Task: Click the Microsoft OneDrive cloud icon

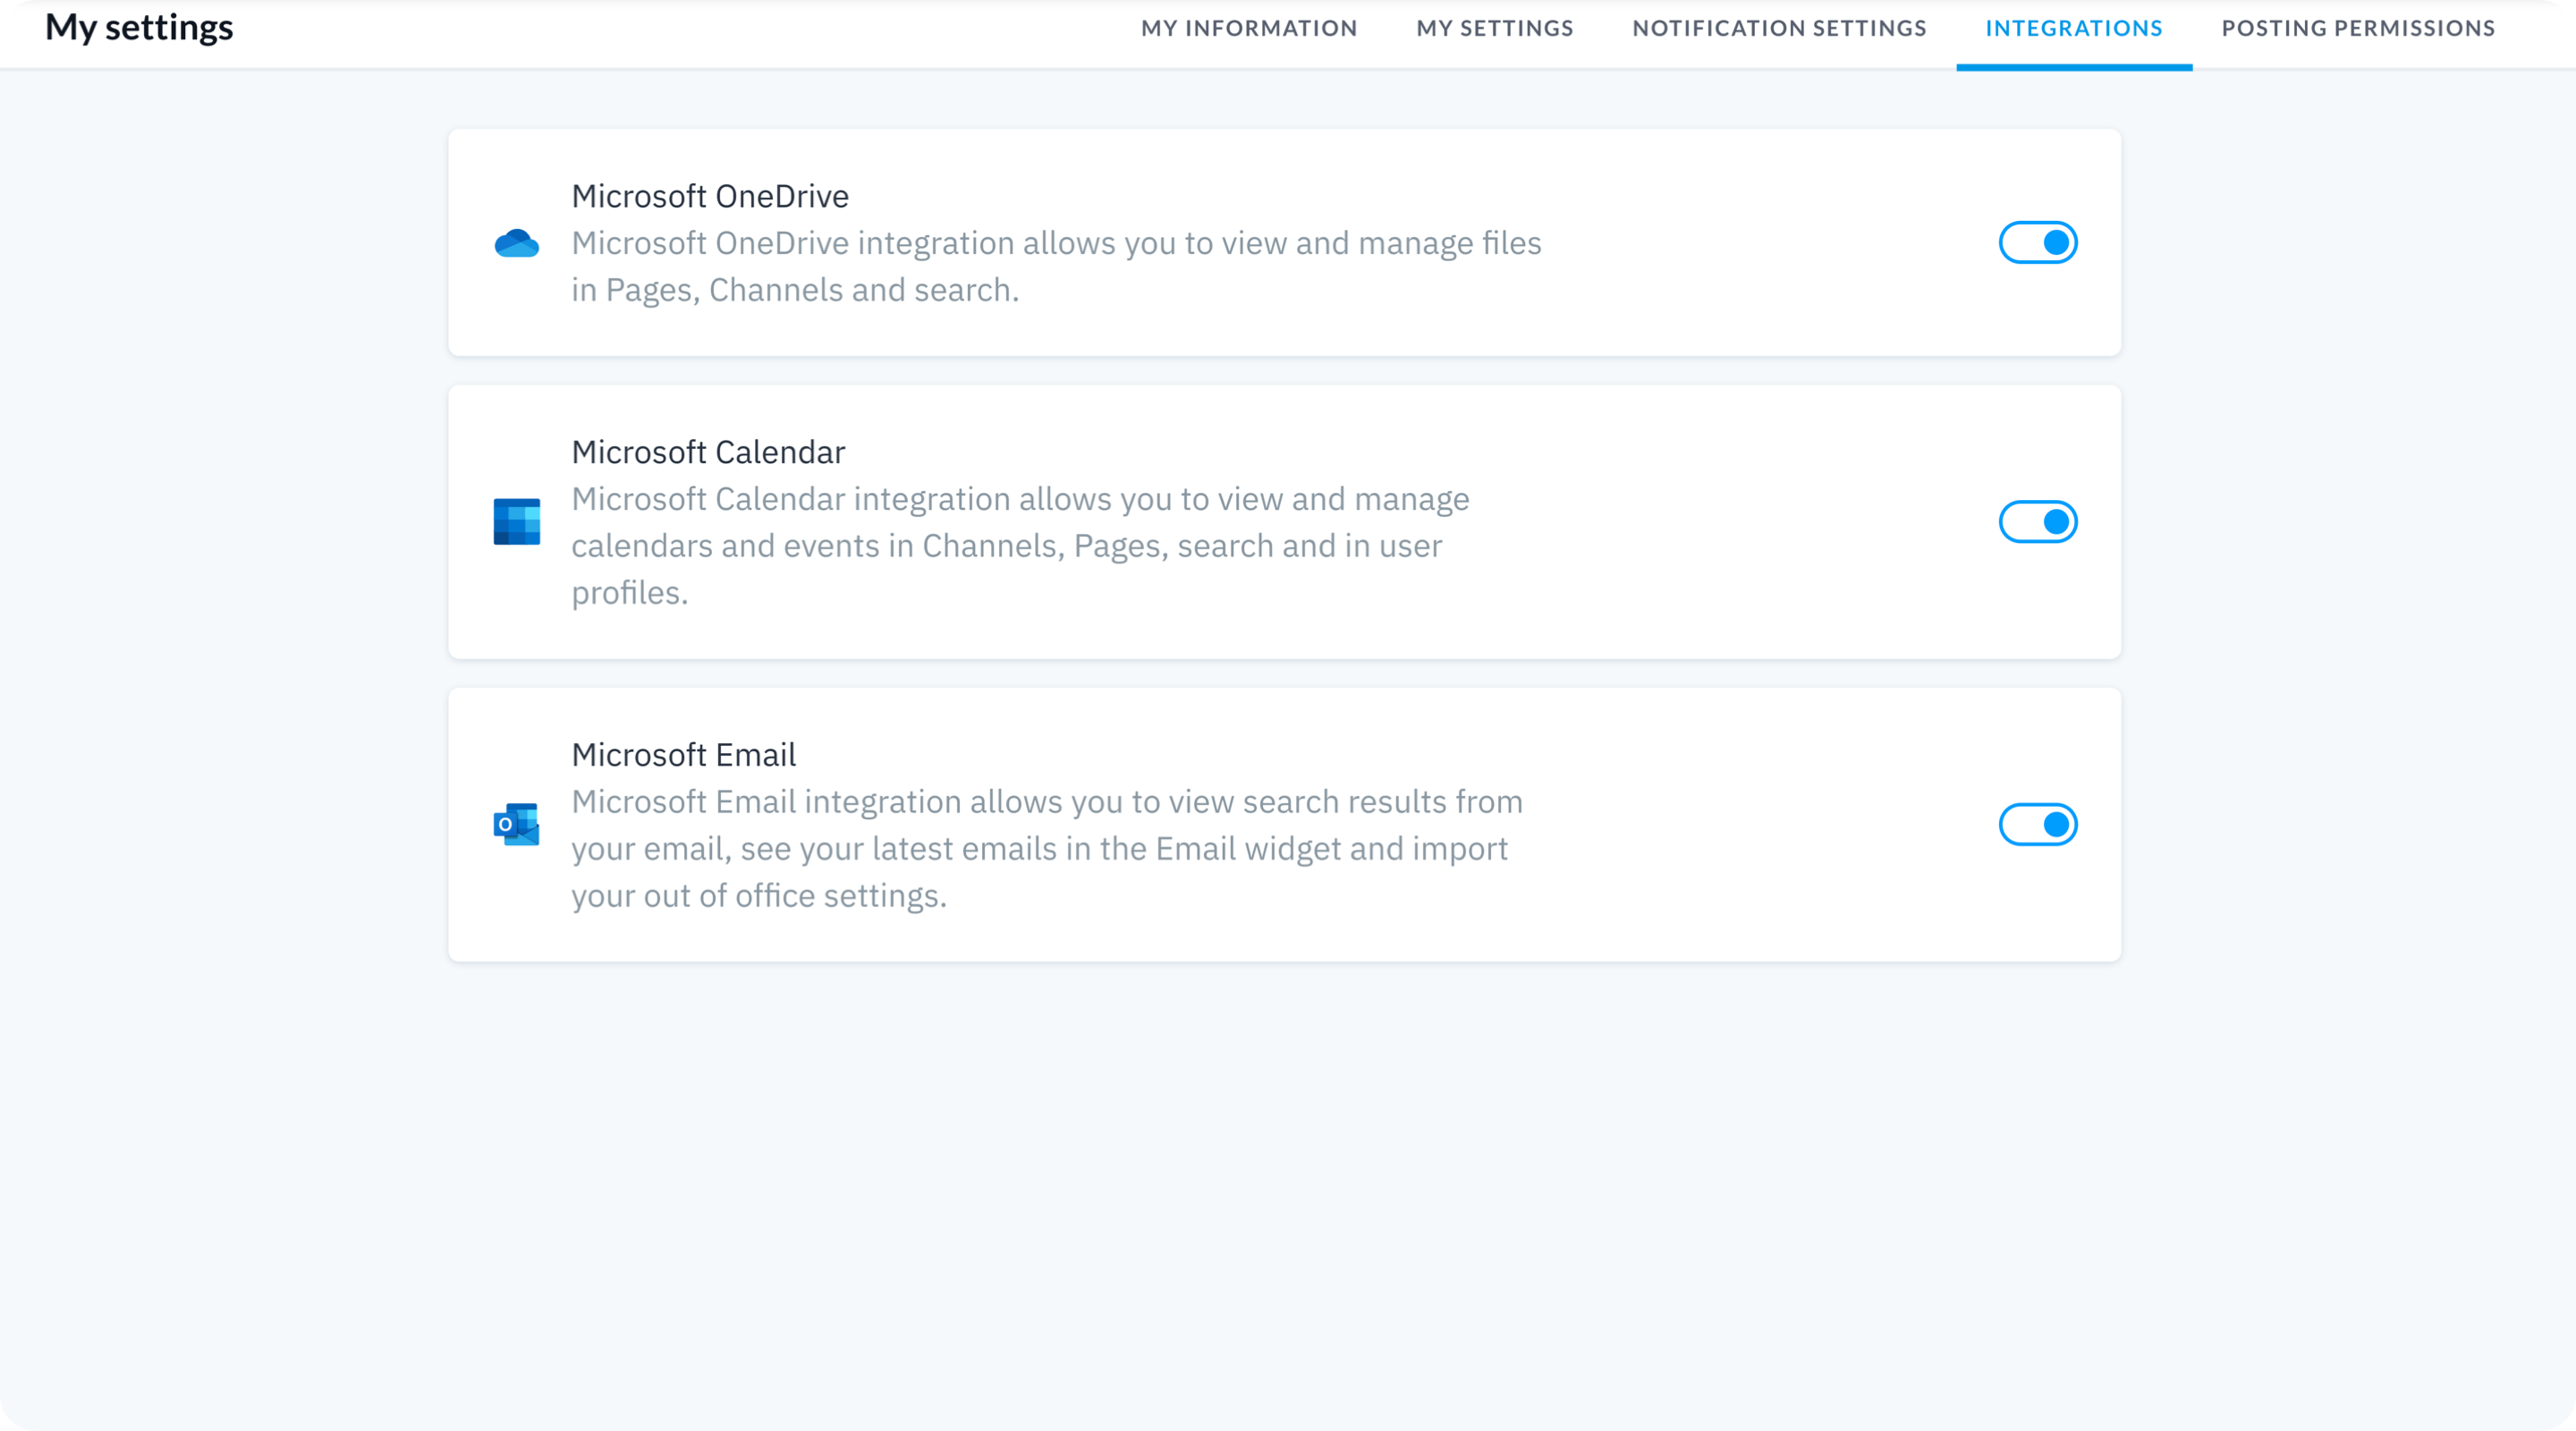Action: (516, 243)
